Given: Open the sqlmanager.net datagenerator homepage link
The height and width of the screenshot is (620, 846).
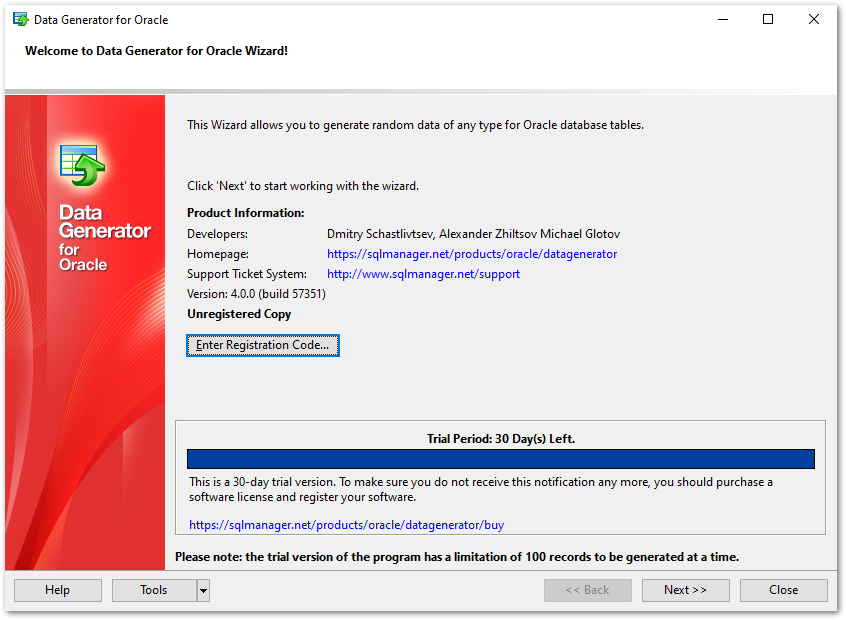Looking at the screenshot, I should (472, 254).
